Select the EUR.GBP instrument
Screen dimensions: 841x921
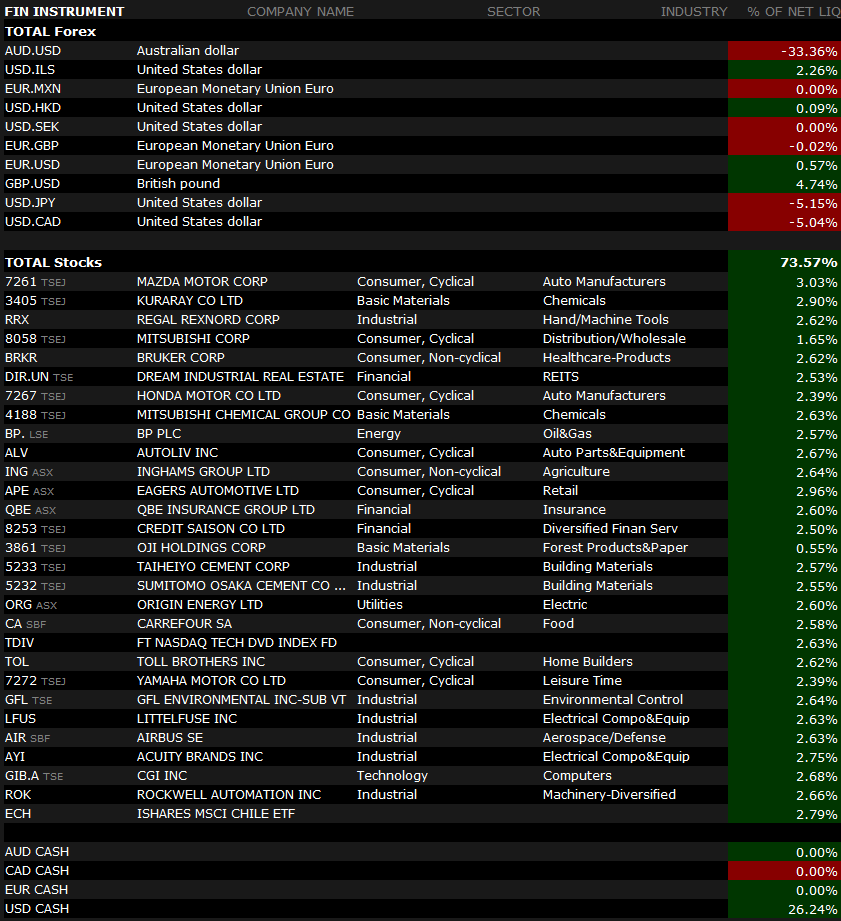tap(32, 146)
